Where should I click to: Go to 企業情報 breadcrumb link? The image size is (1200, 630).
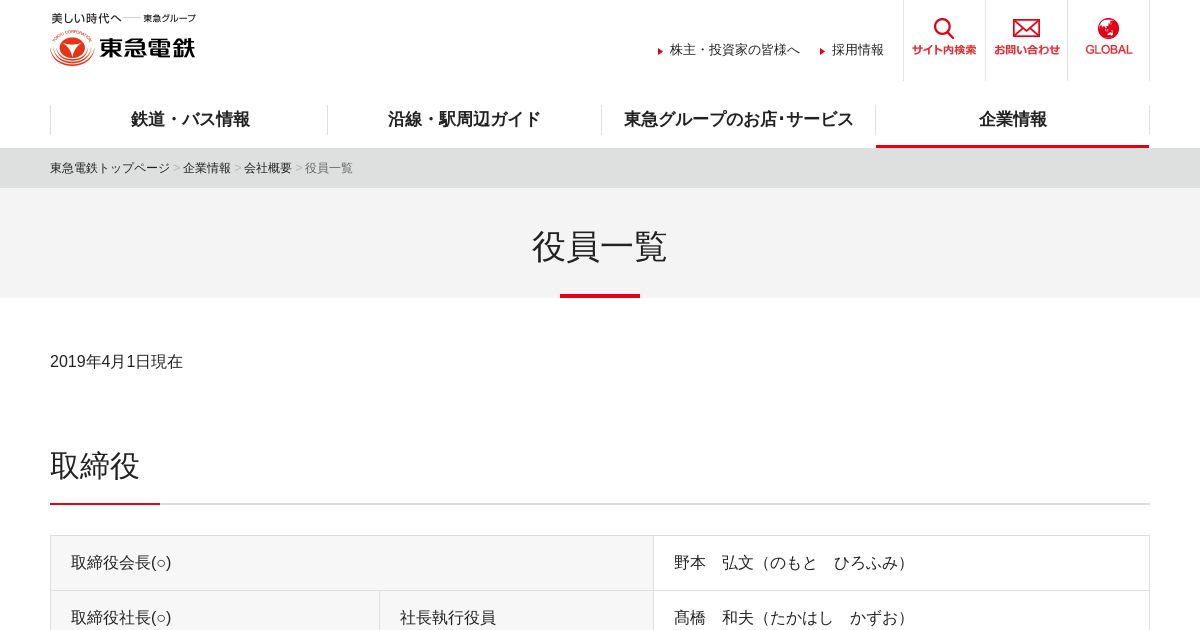207,168
